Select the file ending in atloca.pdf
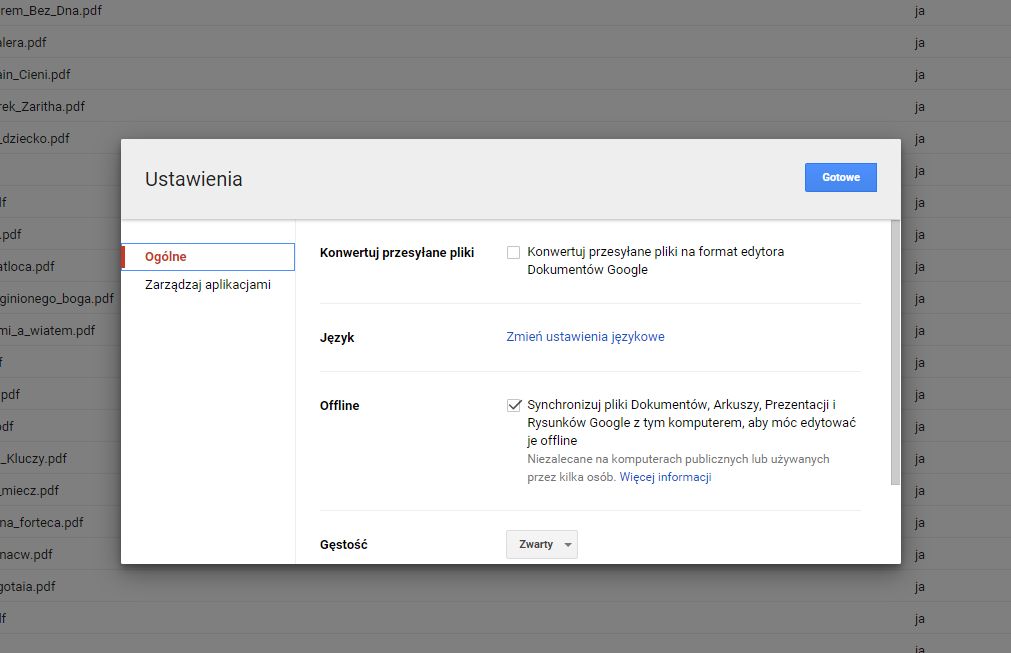The image size is (1011, 653). 28,267
